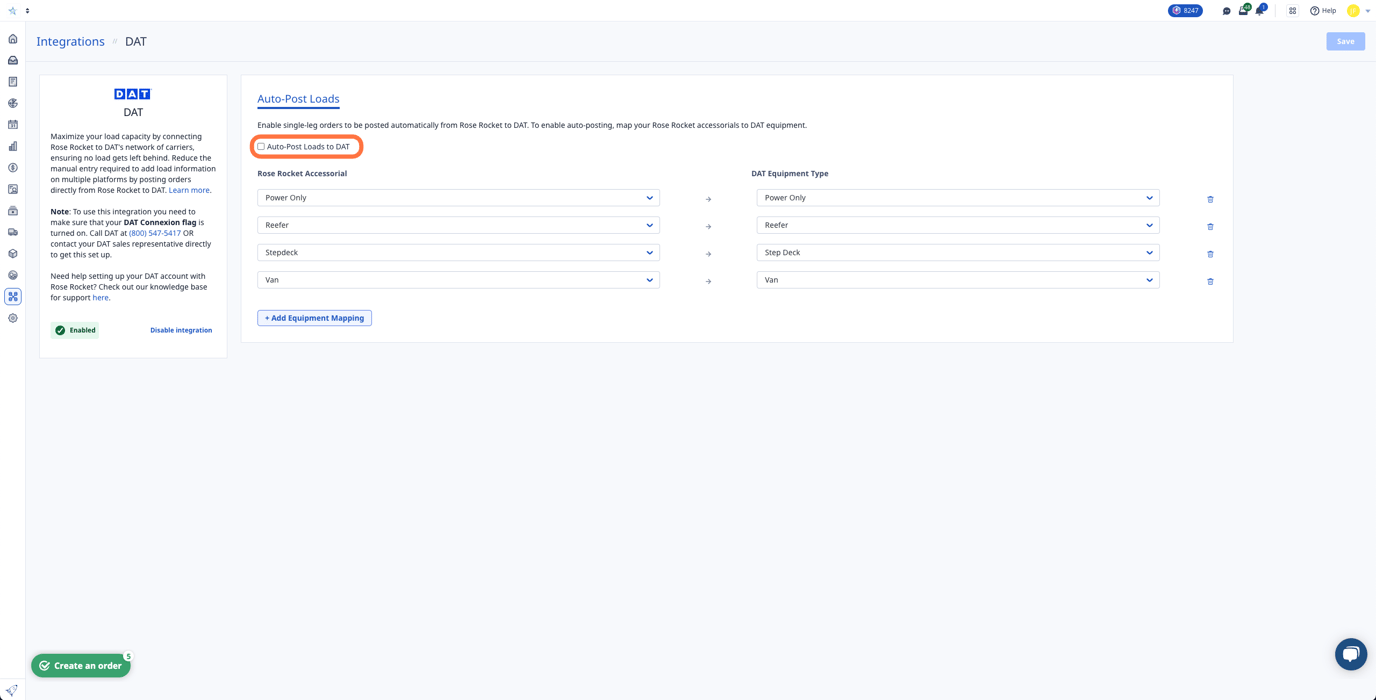
Task: Collapse the left sidebar with the top toggle
Action: click(26, 11)
